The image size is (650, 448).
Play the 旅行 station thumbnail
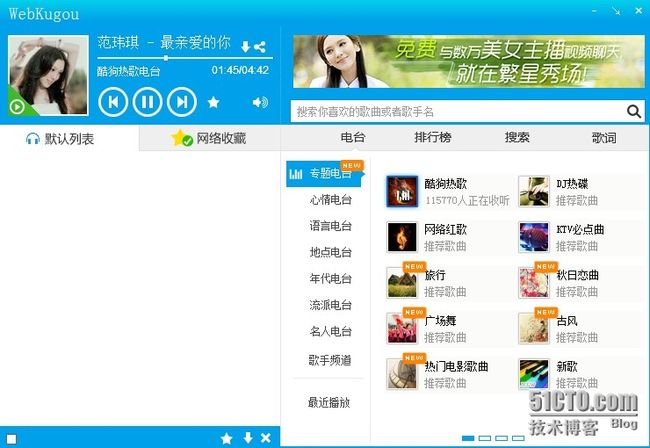402,283
